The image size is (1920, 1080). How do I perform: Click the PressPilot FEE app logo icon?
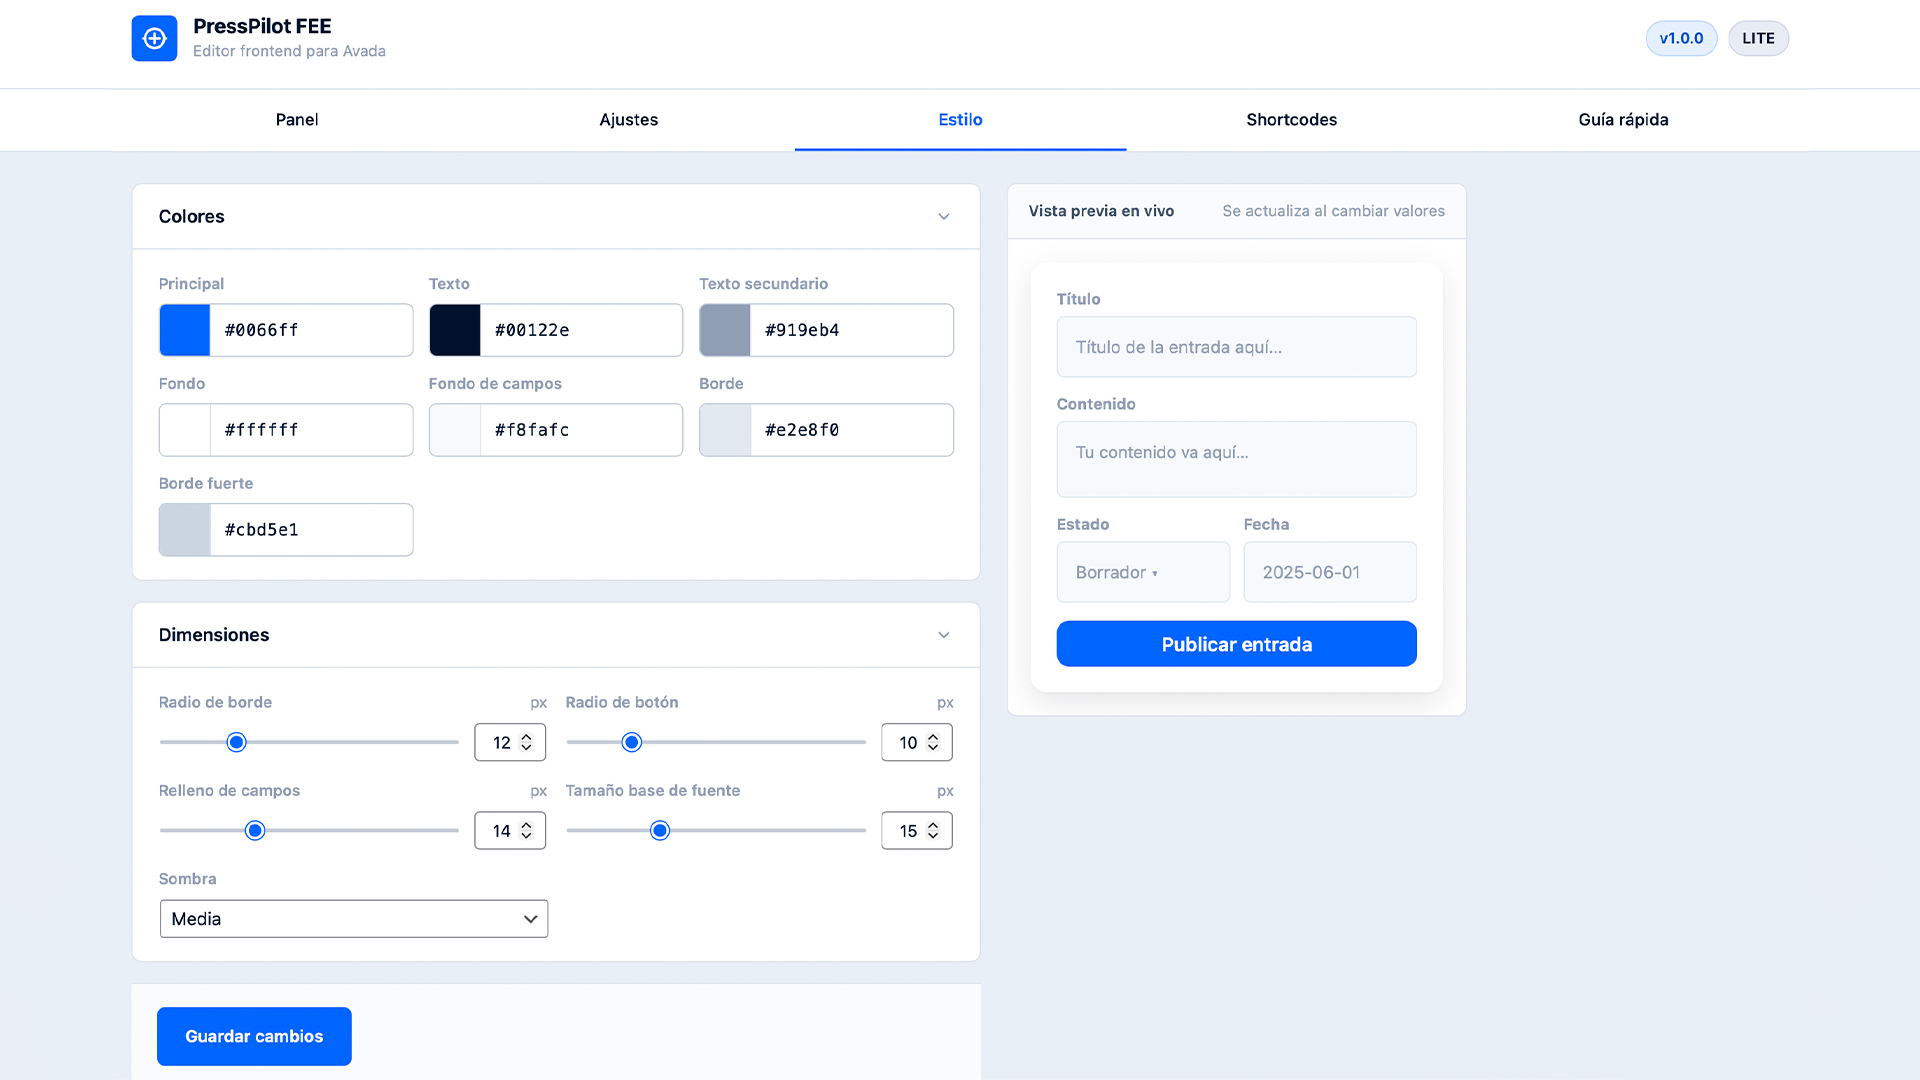tap(154, 38)
